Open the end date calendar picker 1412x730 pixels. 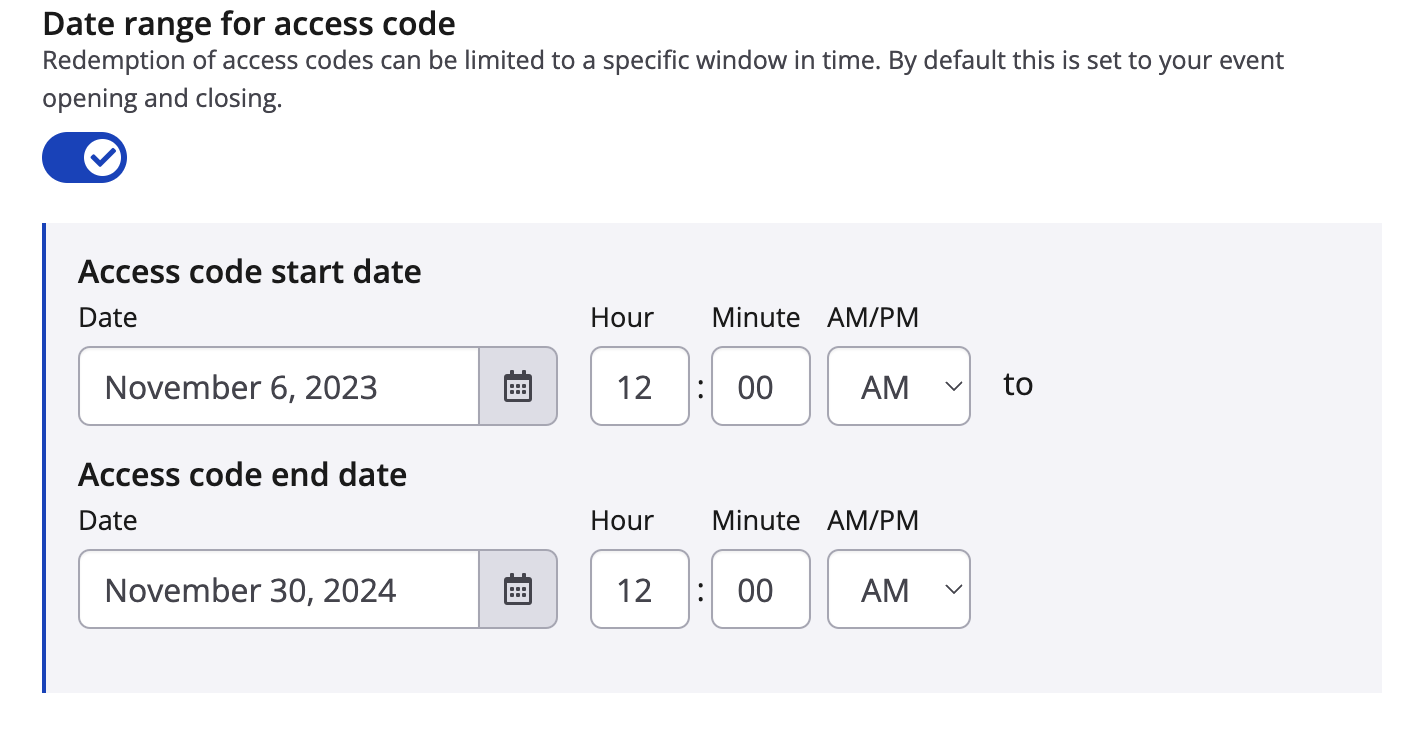[517, 589]
